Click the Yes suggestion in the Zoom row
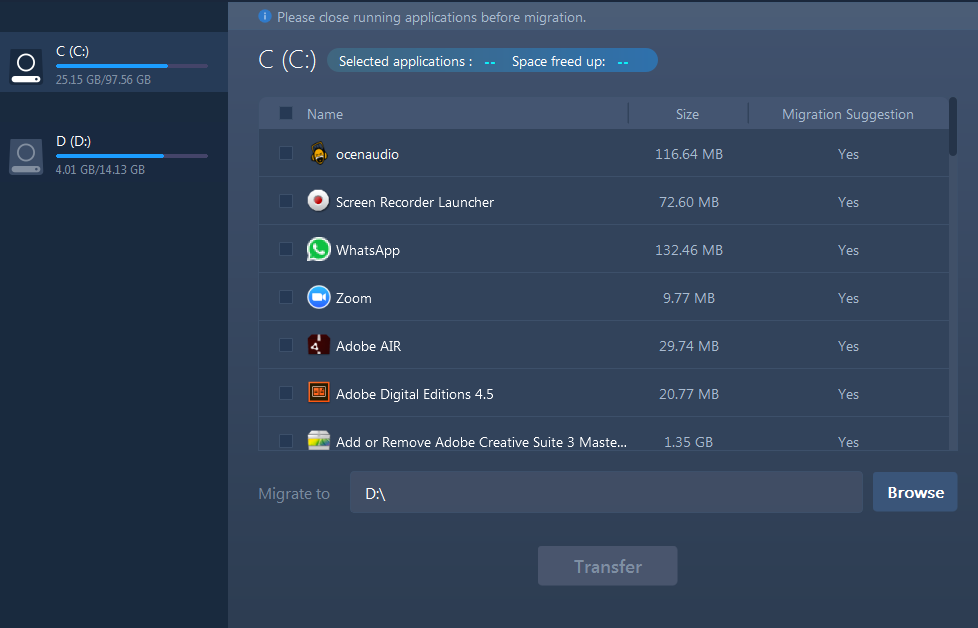 coord(848,298)
